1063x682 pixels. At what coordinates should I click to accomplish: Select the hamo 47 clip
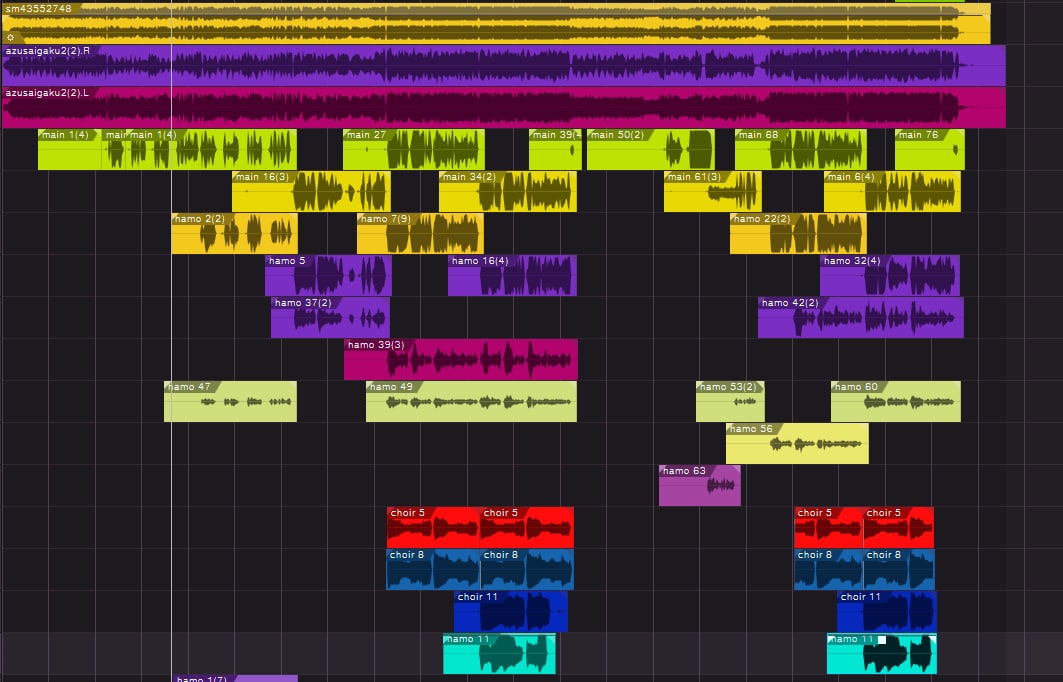[230, 401]
